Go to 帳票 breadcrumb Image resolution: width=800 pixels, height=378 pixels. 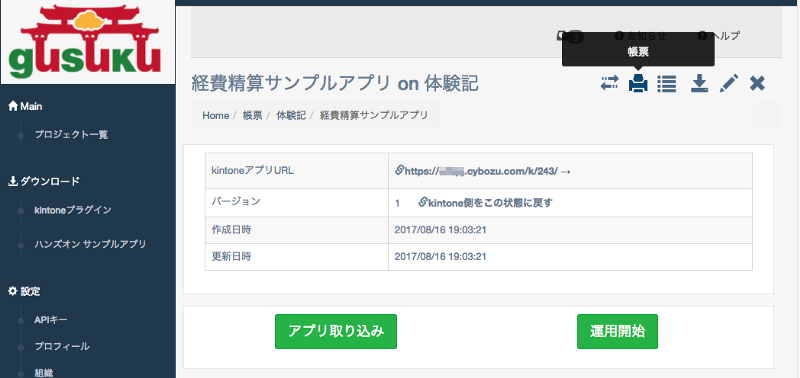coord(253,116)
